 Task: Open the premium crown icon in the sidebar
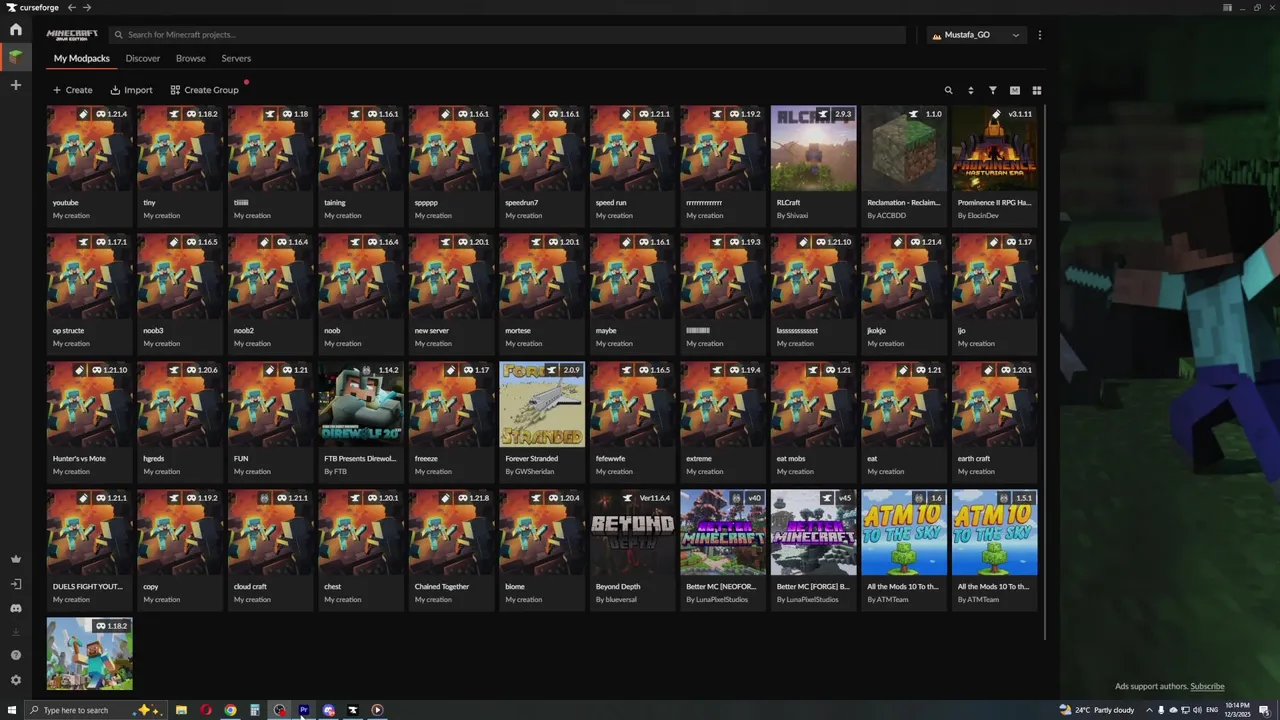click(15, 559)
